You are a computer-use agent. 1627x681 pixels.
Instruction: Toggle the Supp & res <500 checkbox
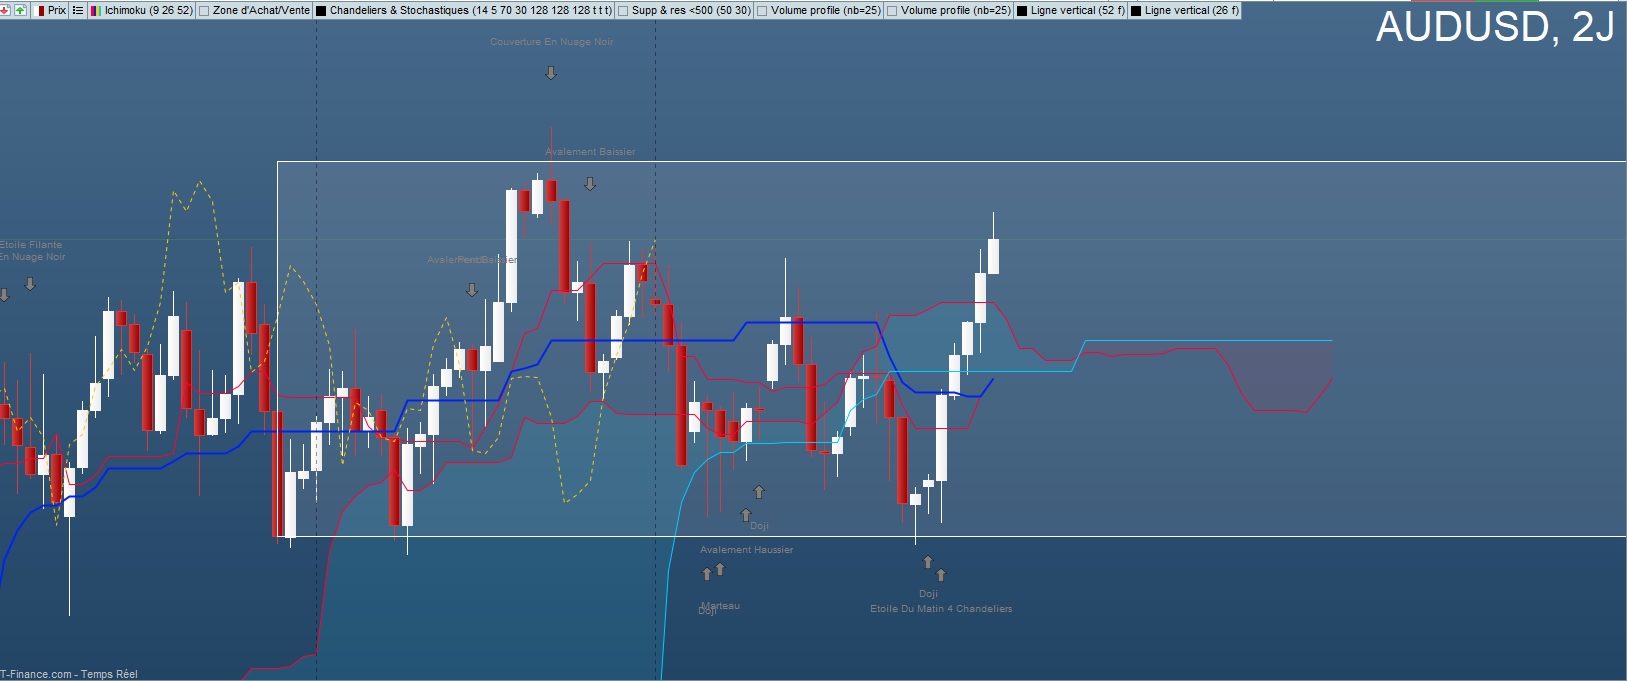(x=624, y=10)
